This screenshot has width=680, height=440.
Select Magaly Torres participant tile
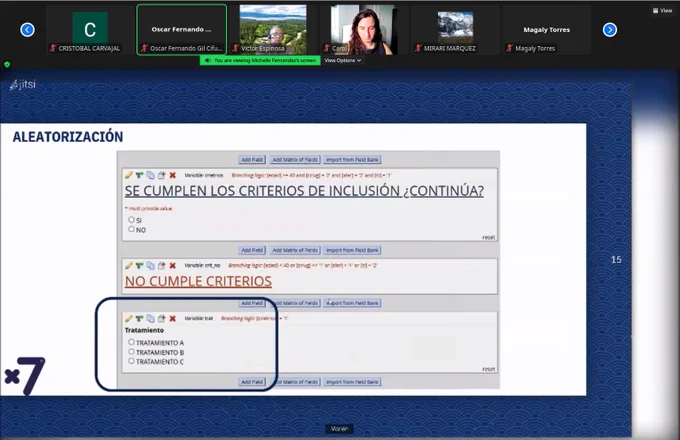(x=546, y=29)
